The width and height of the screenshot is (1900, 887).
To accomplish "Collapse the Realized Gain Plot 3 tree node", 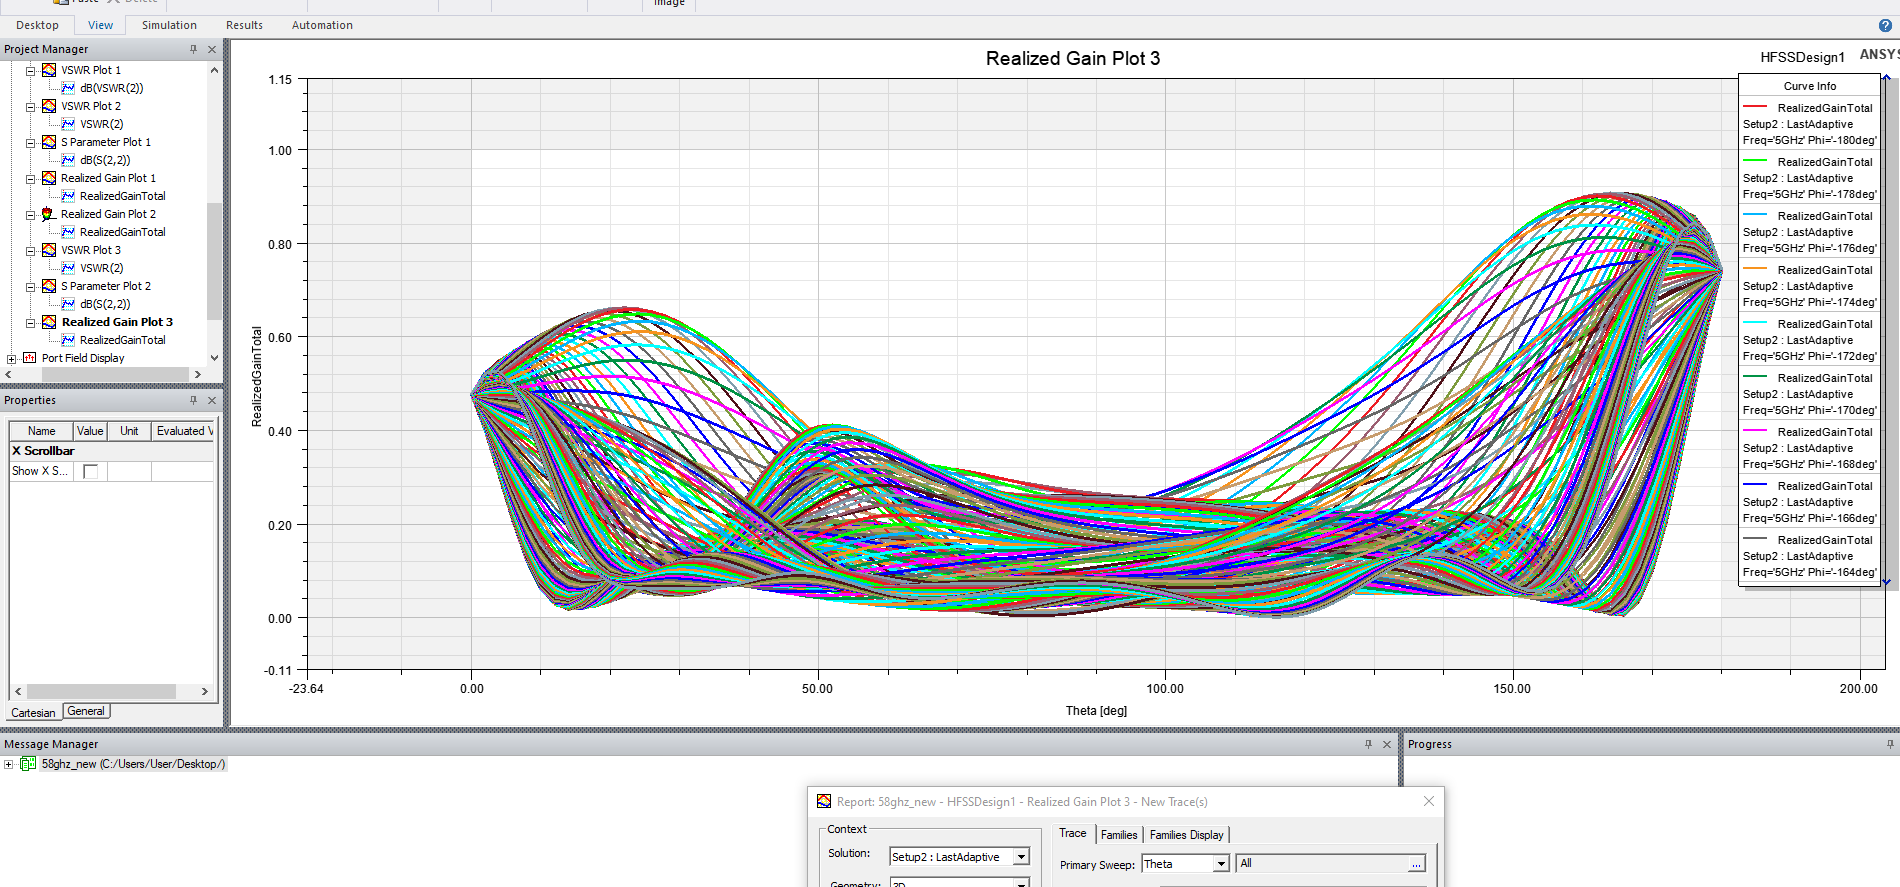I will click(30, 322).
